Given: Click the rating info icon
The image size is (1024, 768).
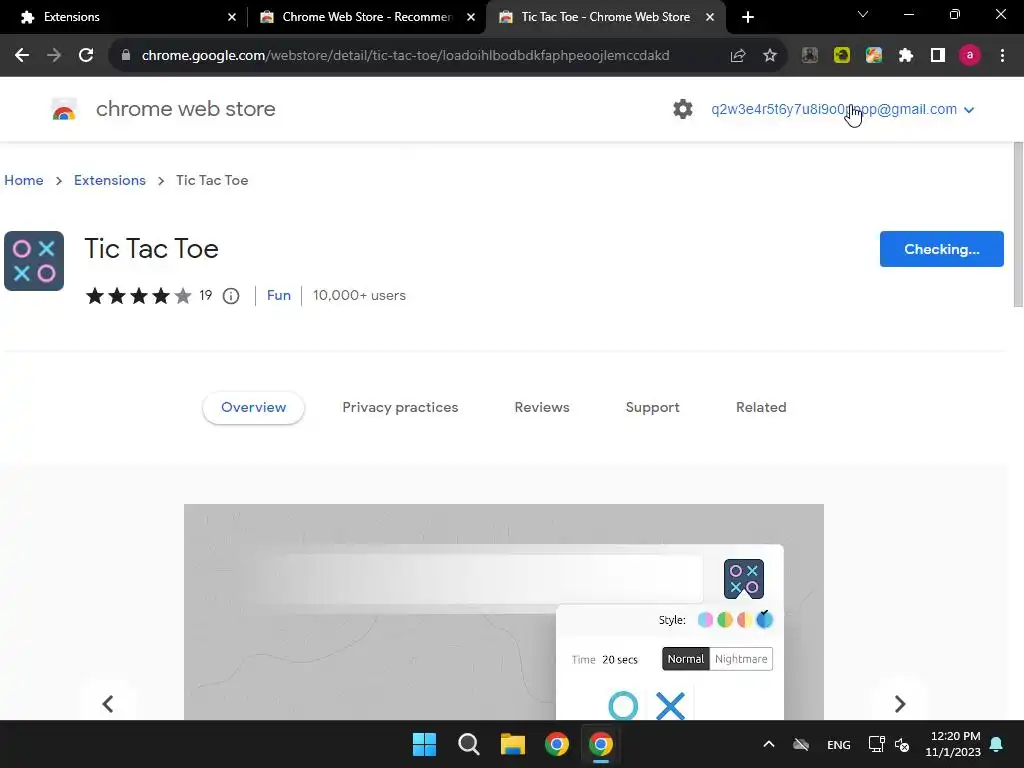Looking at the screenshot, I should pyautogui.click(x=231, y=296).
